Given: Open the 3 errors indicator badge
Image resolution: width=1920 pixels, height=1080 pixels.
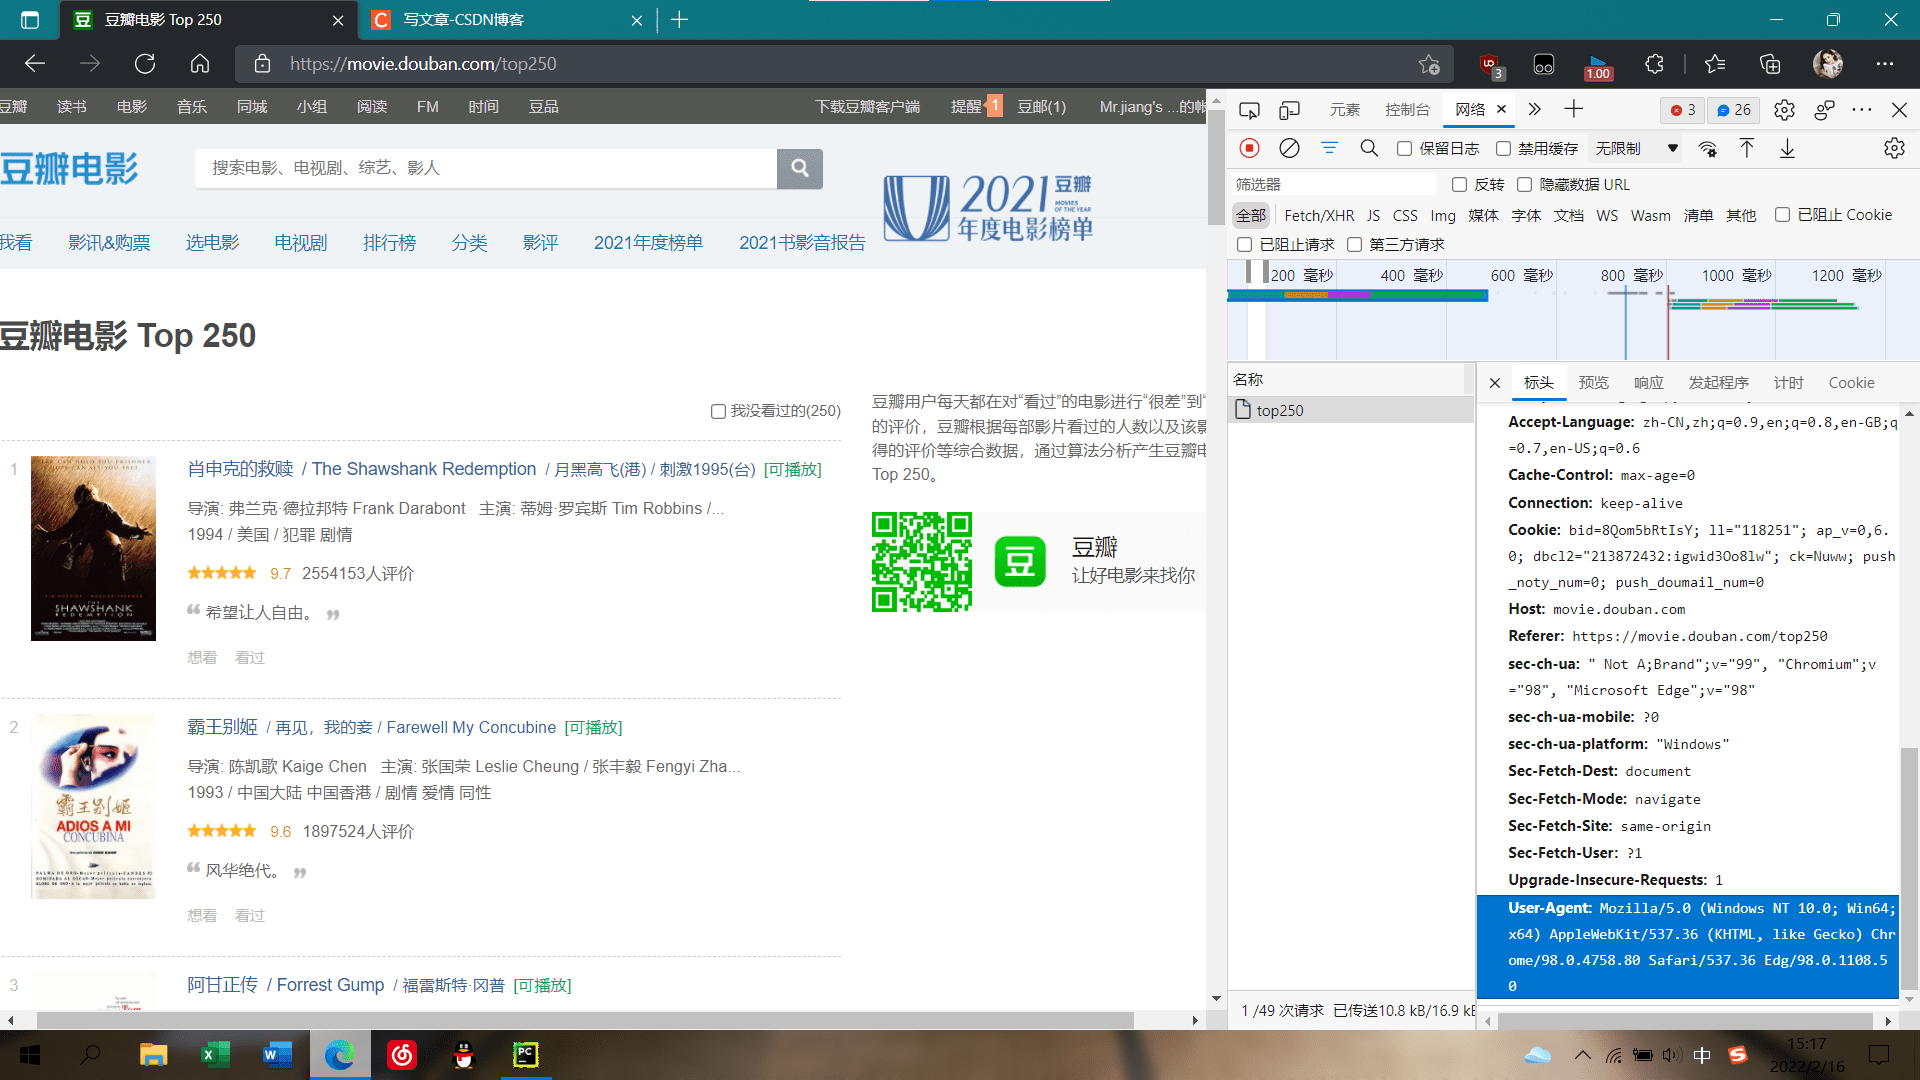Looking at the screenshot, I should tap(1683, 109).
